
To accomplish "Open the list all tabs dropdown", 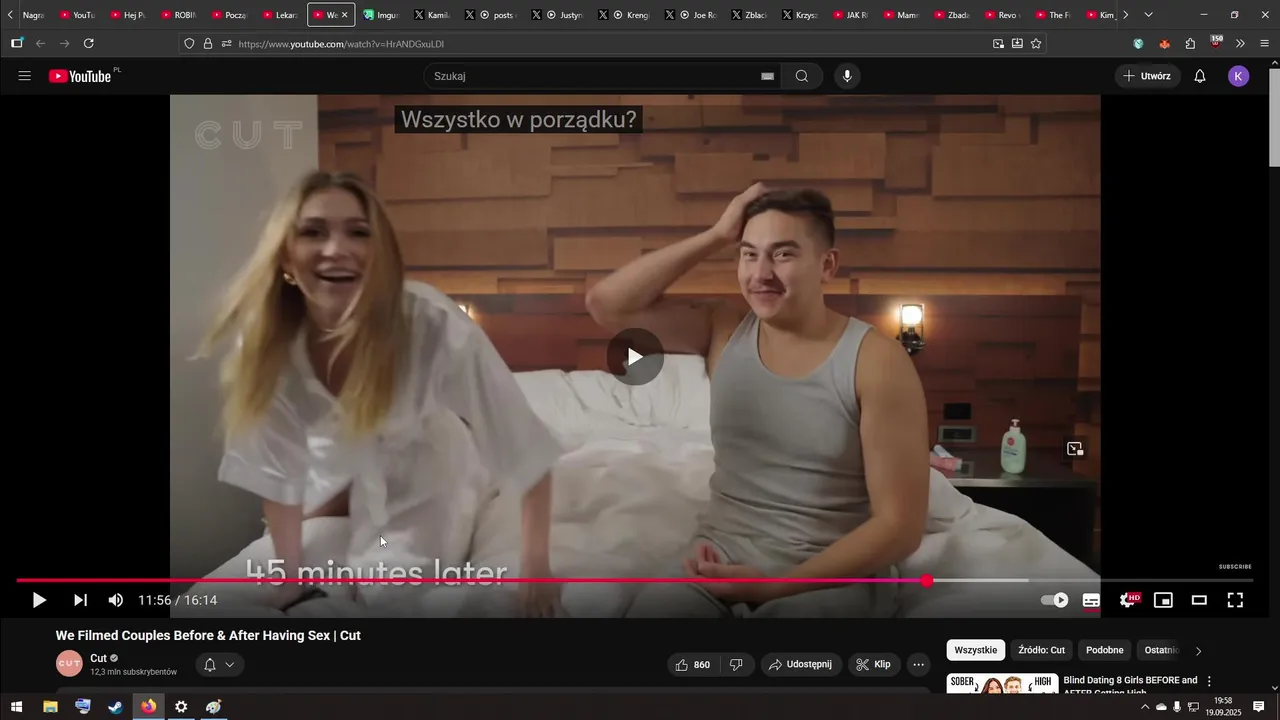I will coord(1148,15).
